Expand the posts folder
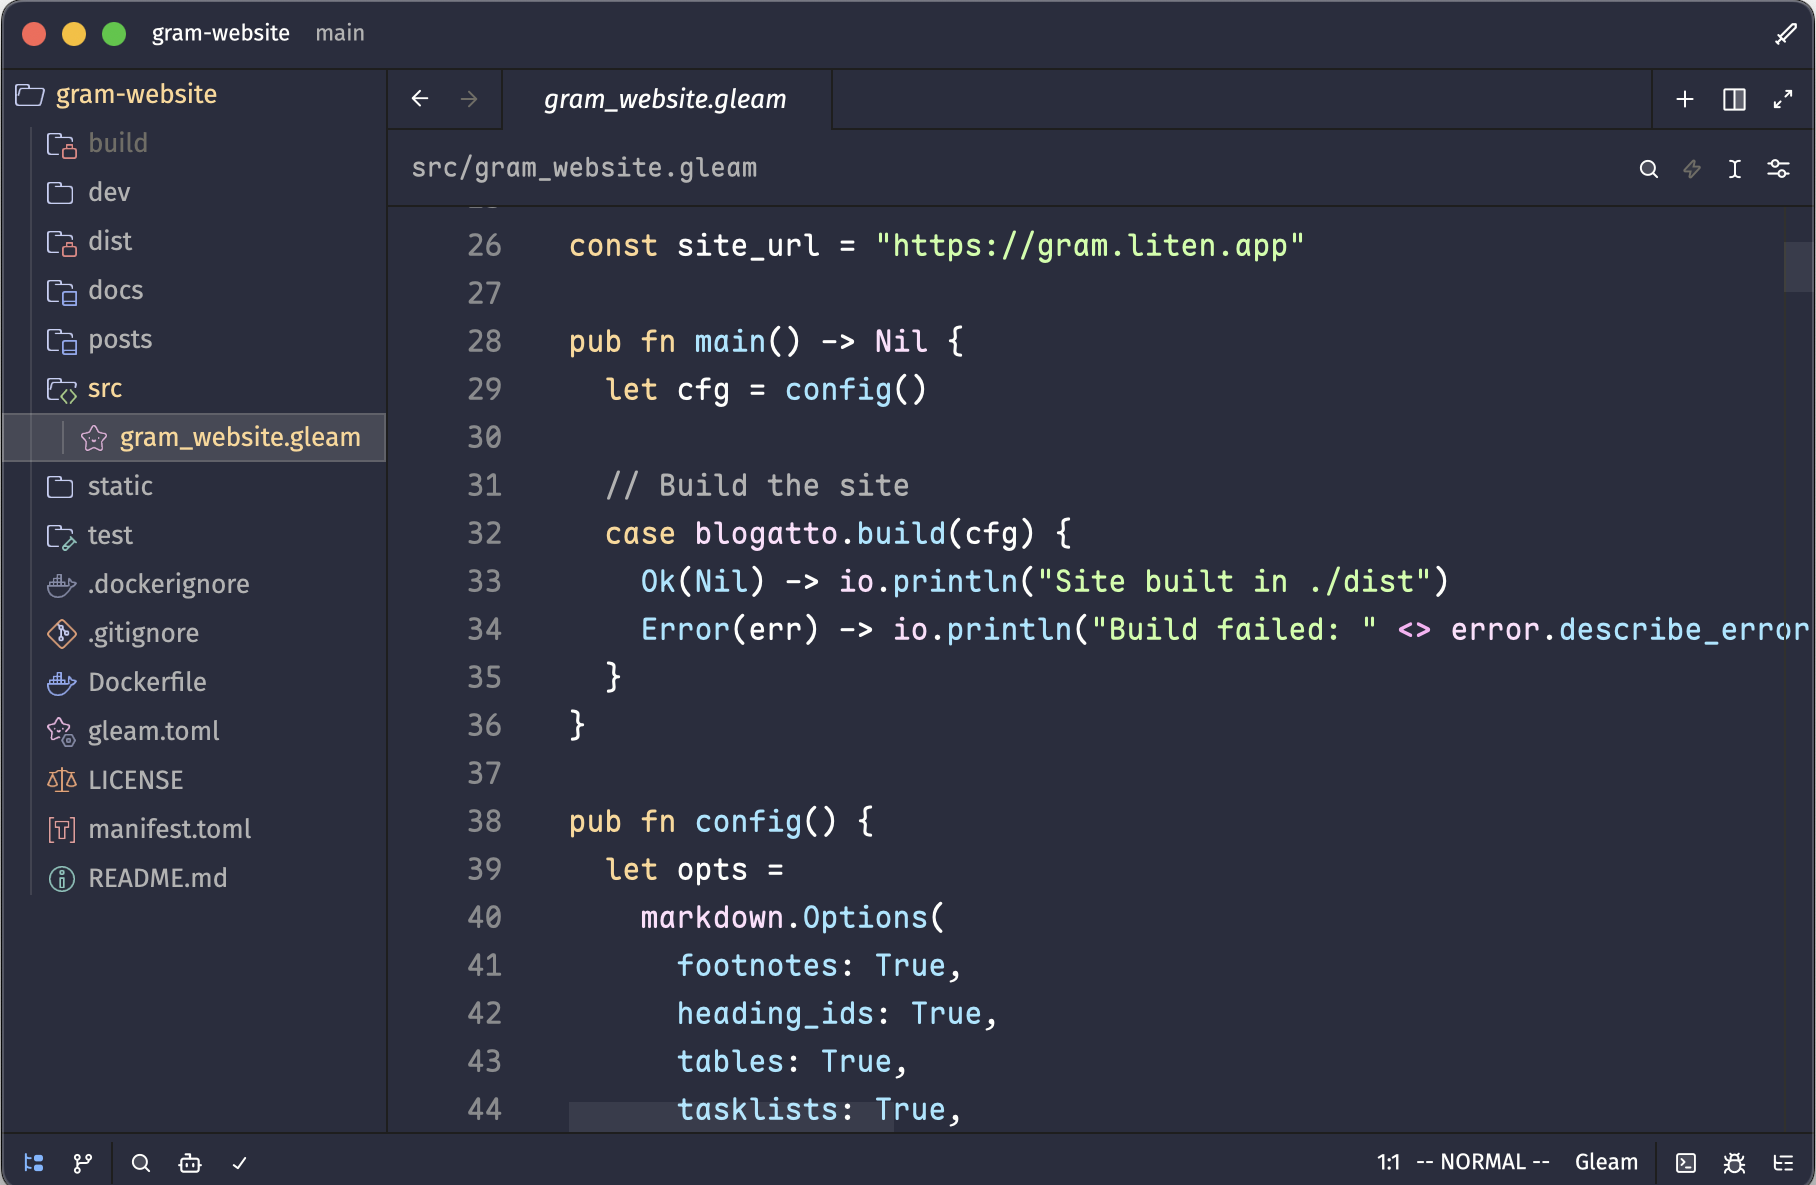Viewport: 1816px width, 1185px height. point(119,339)
